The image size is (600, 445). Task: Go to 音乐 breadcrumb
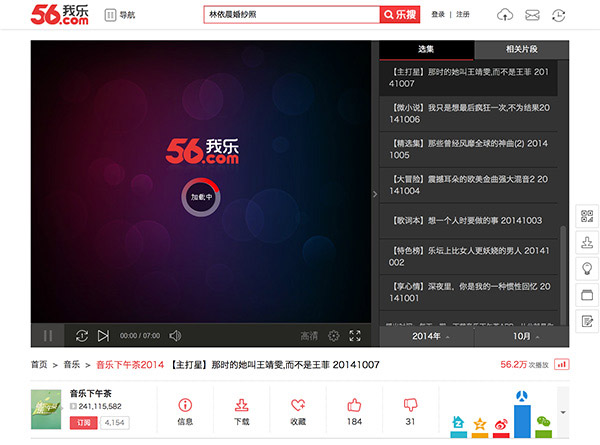click(72, 365)
